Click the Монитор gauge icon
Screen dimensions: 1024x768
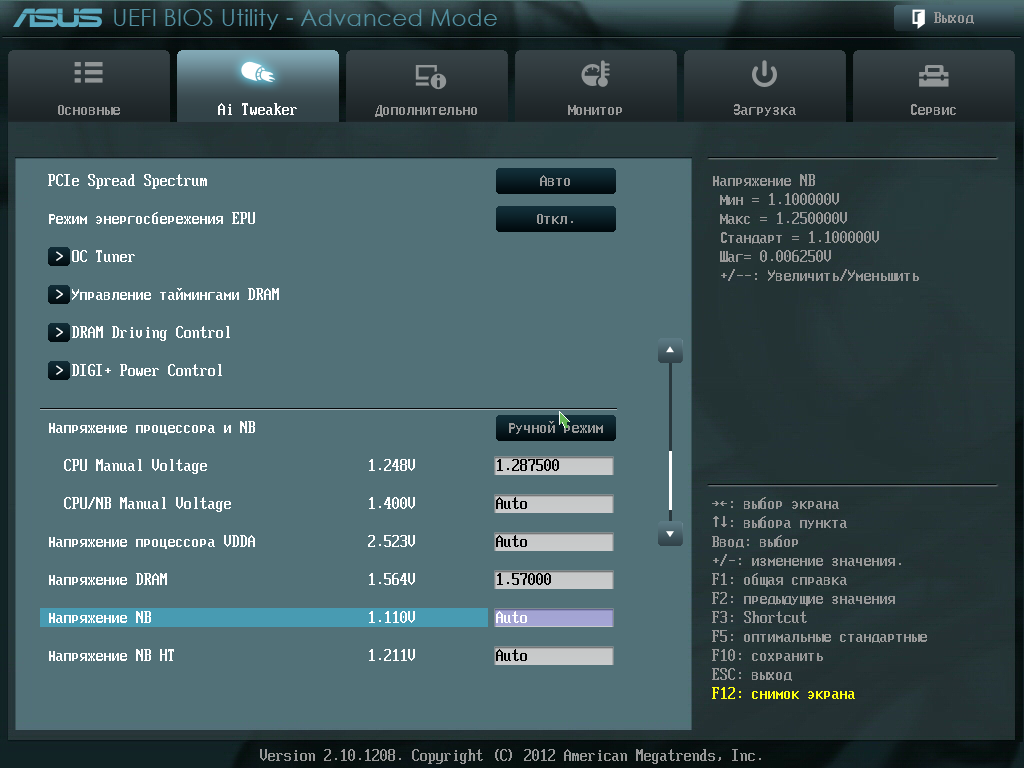(x=596, y=74)
